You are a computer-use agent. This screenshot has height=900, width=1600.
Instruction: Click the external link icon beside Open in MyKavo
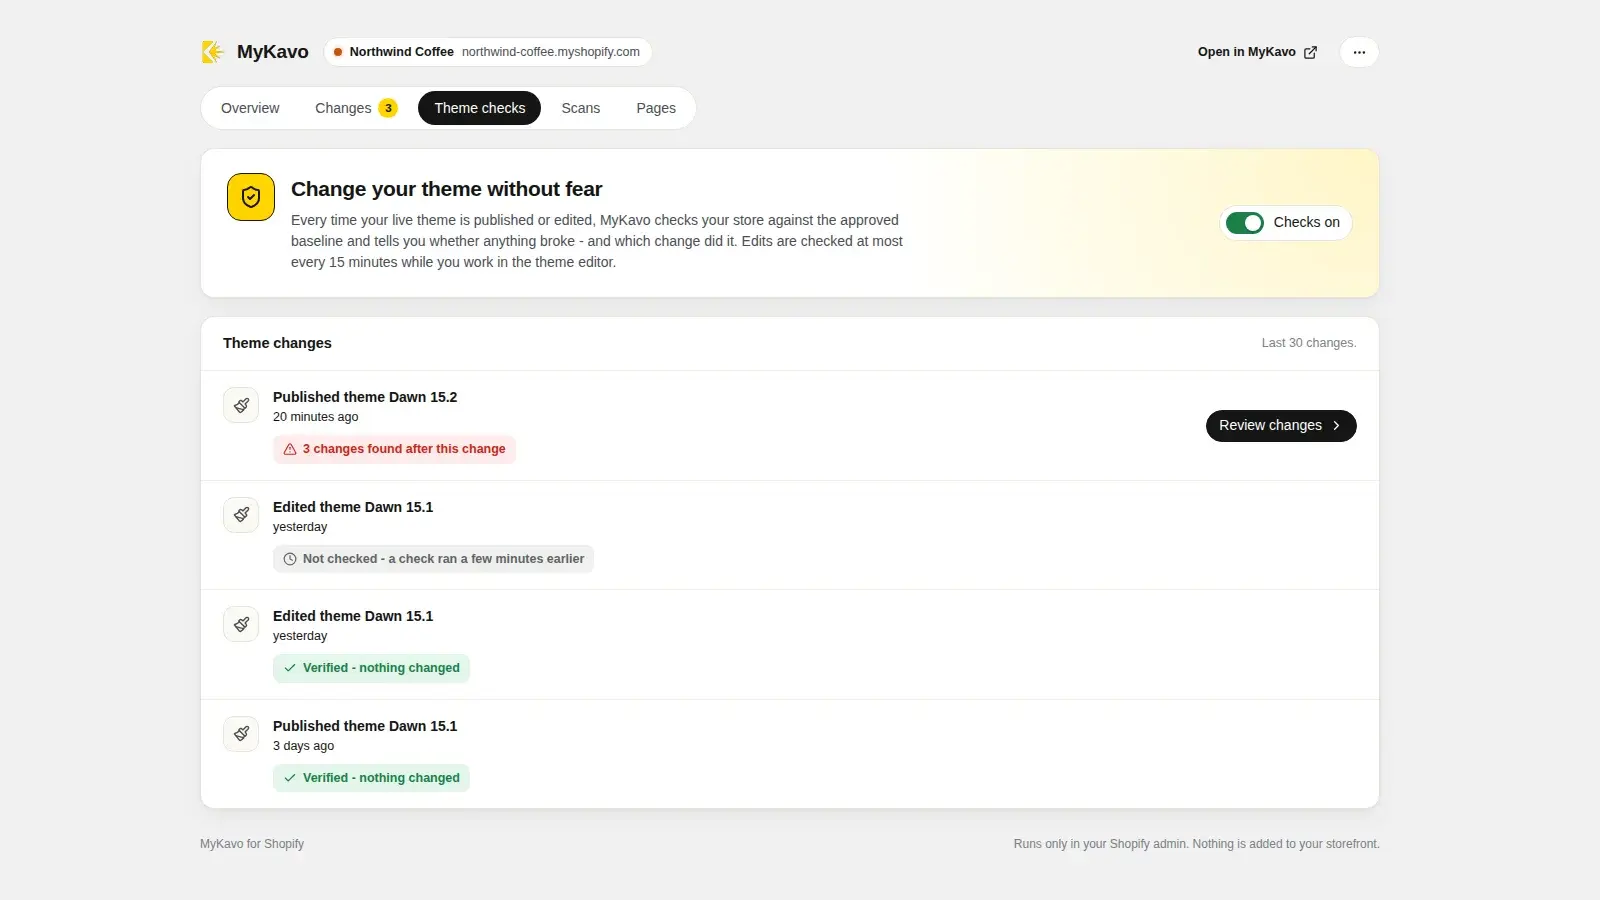point(1310,52)
